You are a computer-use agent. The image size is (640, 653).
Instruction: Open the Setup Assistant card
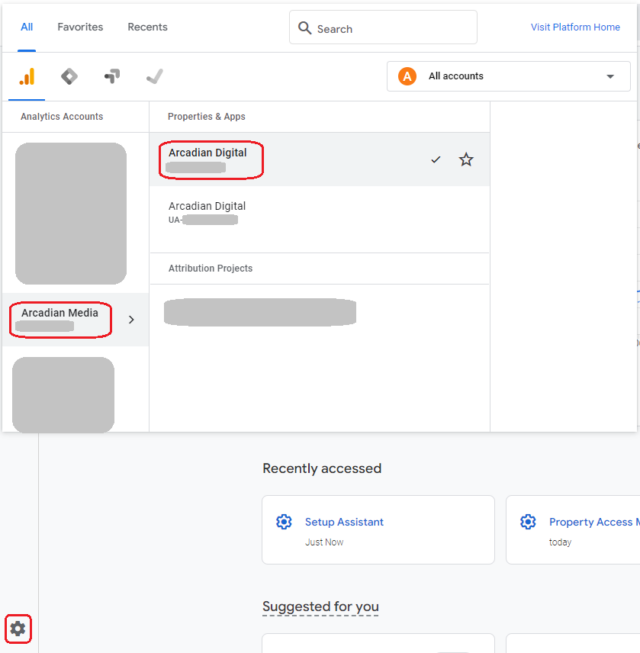(x=378, y=530)
